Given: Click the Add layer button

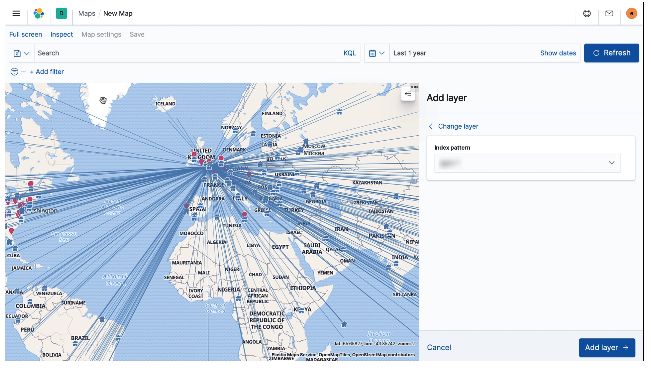Looking at the screenshot, I should [607, 348].
